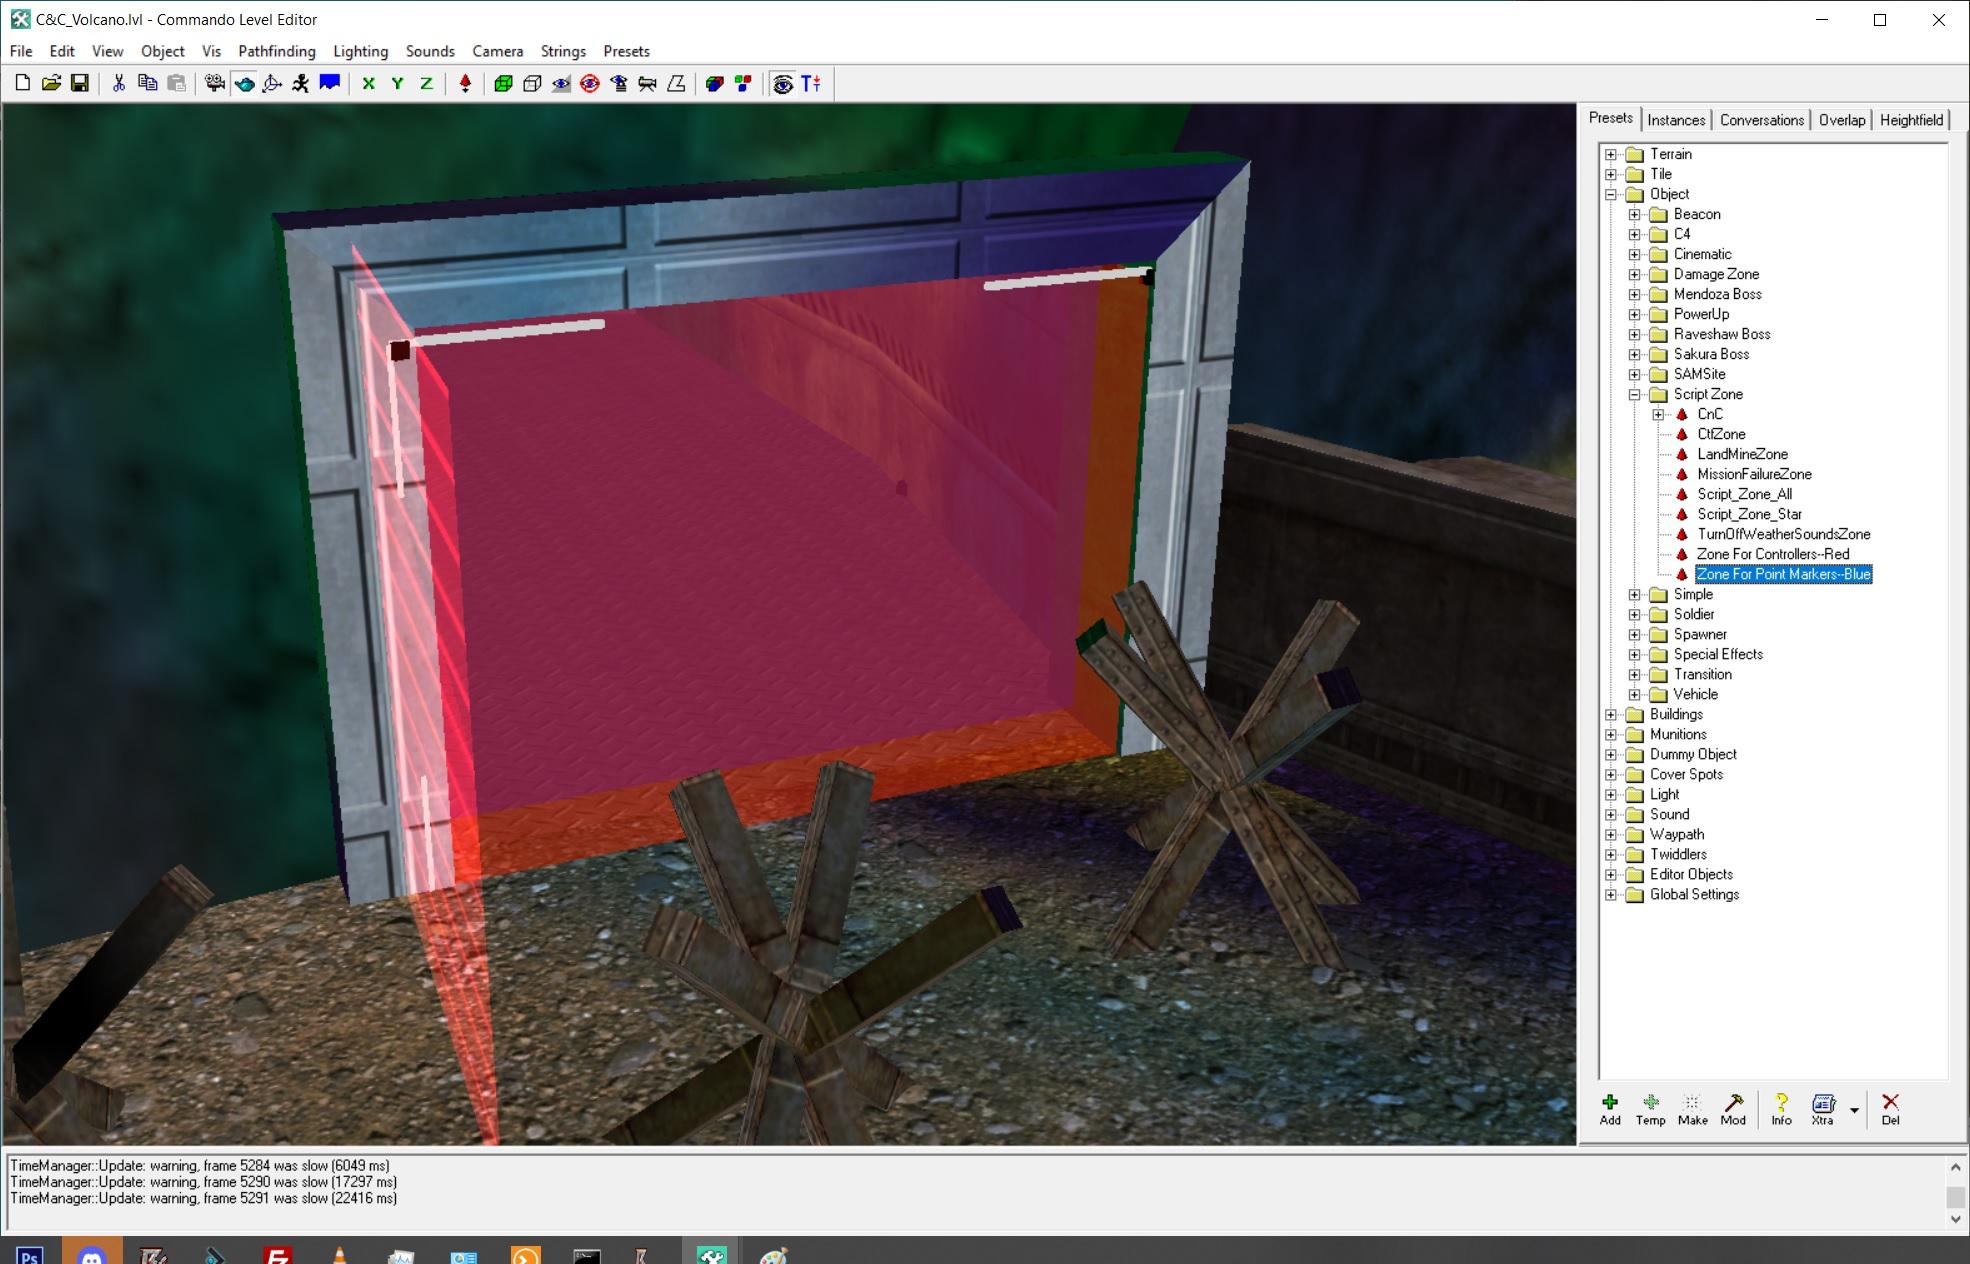Screen dimensions: 1970x1264
Task: Select the Zone For Controllers--Red preset
Action: [x=1772, y=554]
